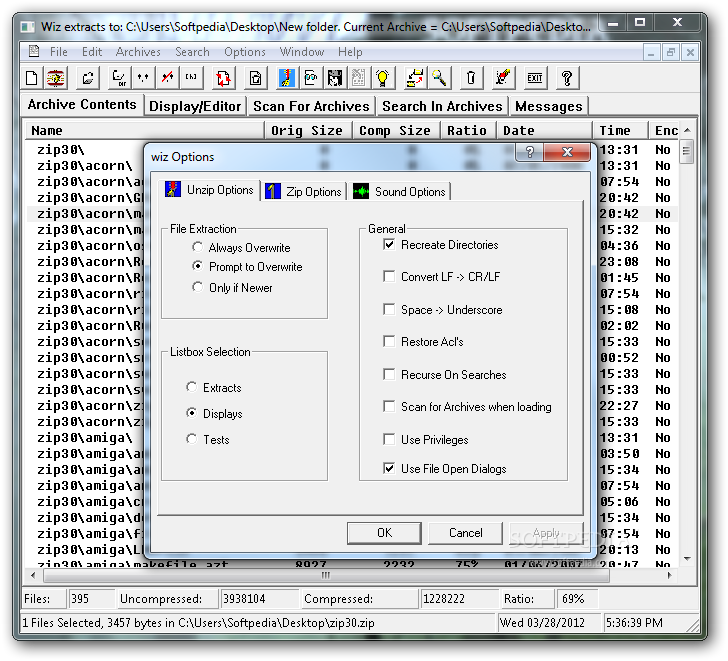Click the Orig Size column header
The height and width of the screenshot is (661, 728).
(308, 130)
